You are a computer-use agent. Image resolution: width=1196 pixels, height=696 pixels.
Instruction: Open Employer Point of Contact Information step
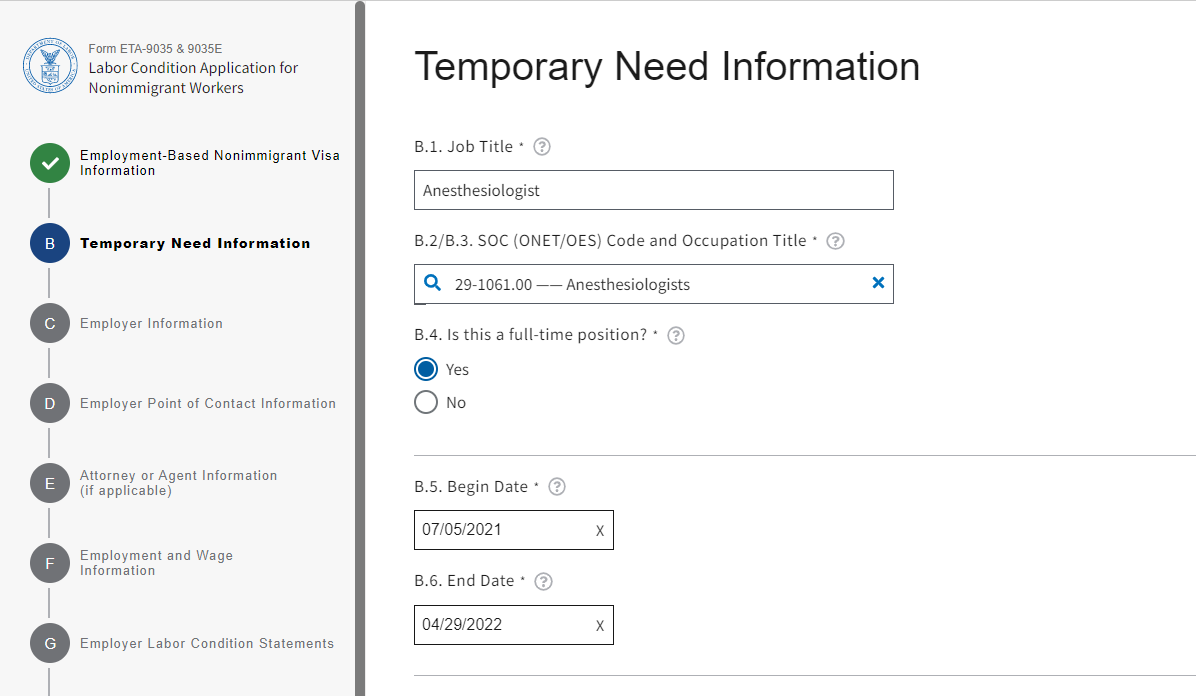[207, 403]
